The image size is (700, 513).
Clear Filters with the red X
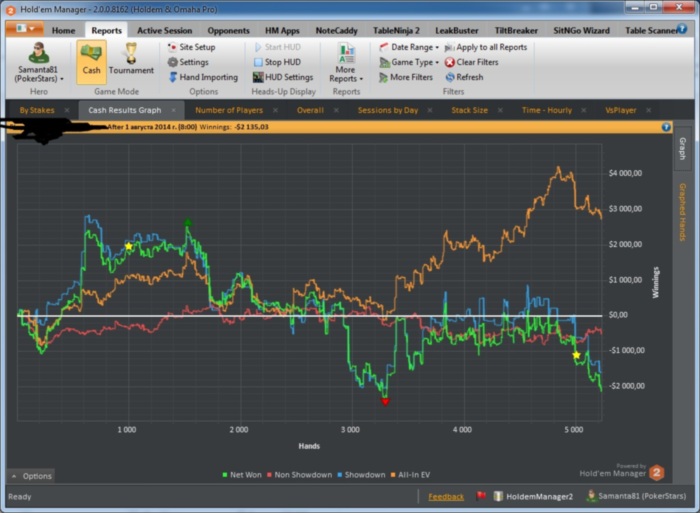[471, 62]
